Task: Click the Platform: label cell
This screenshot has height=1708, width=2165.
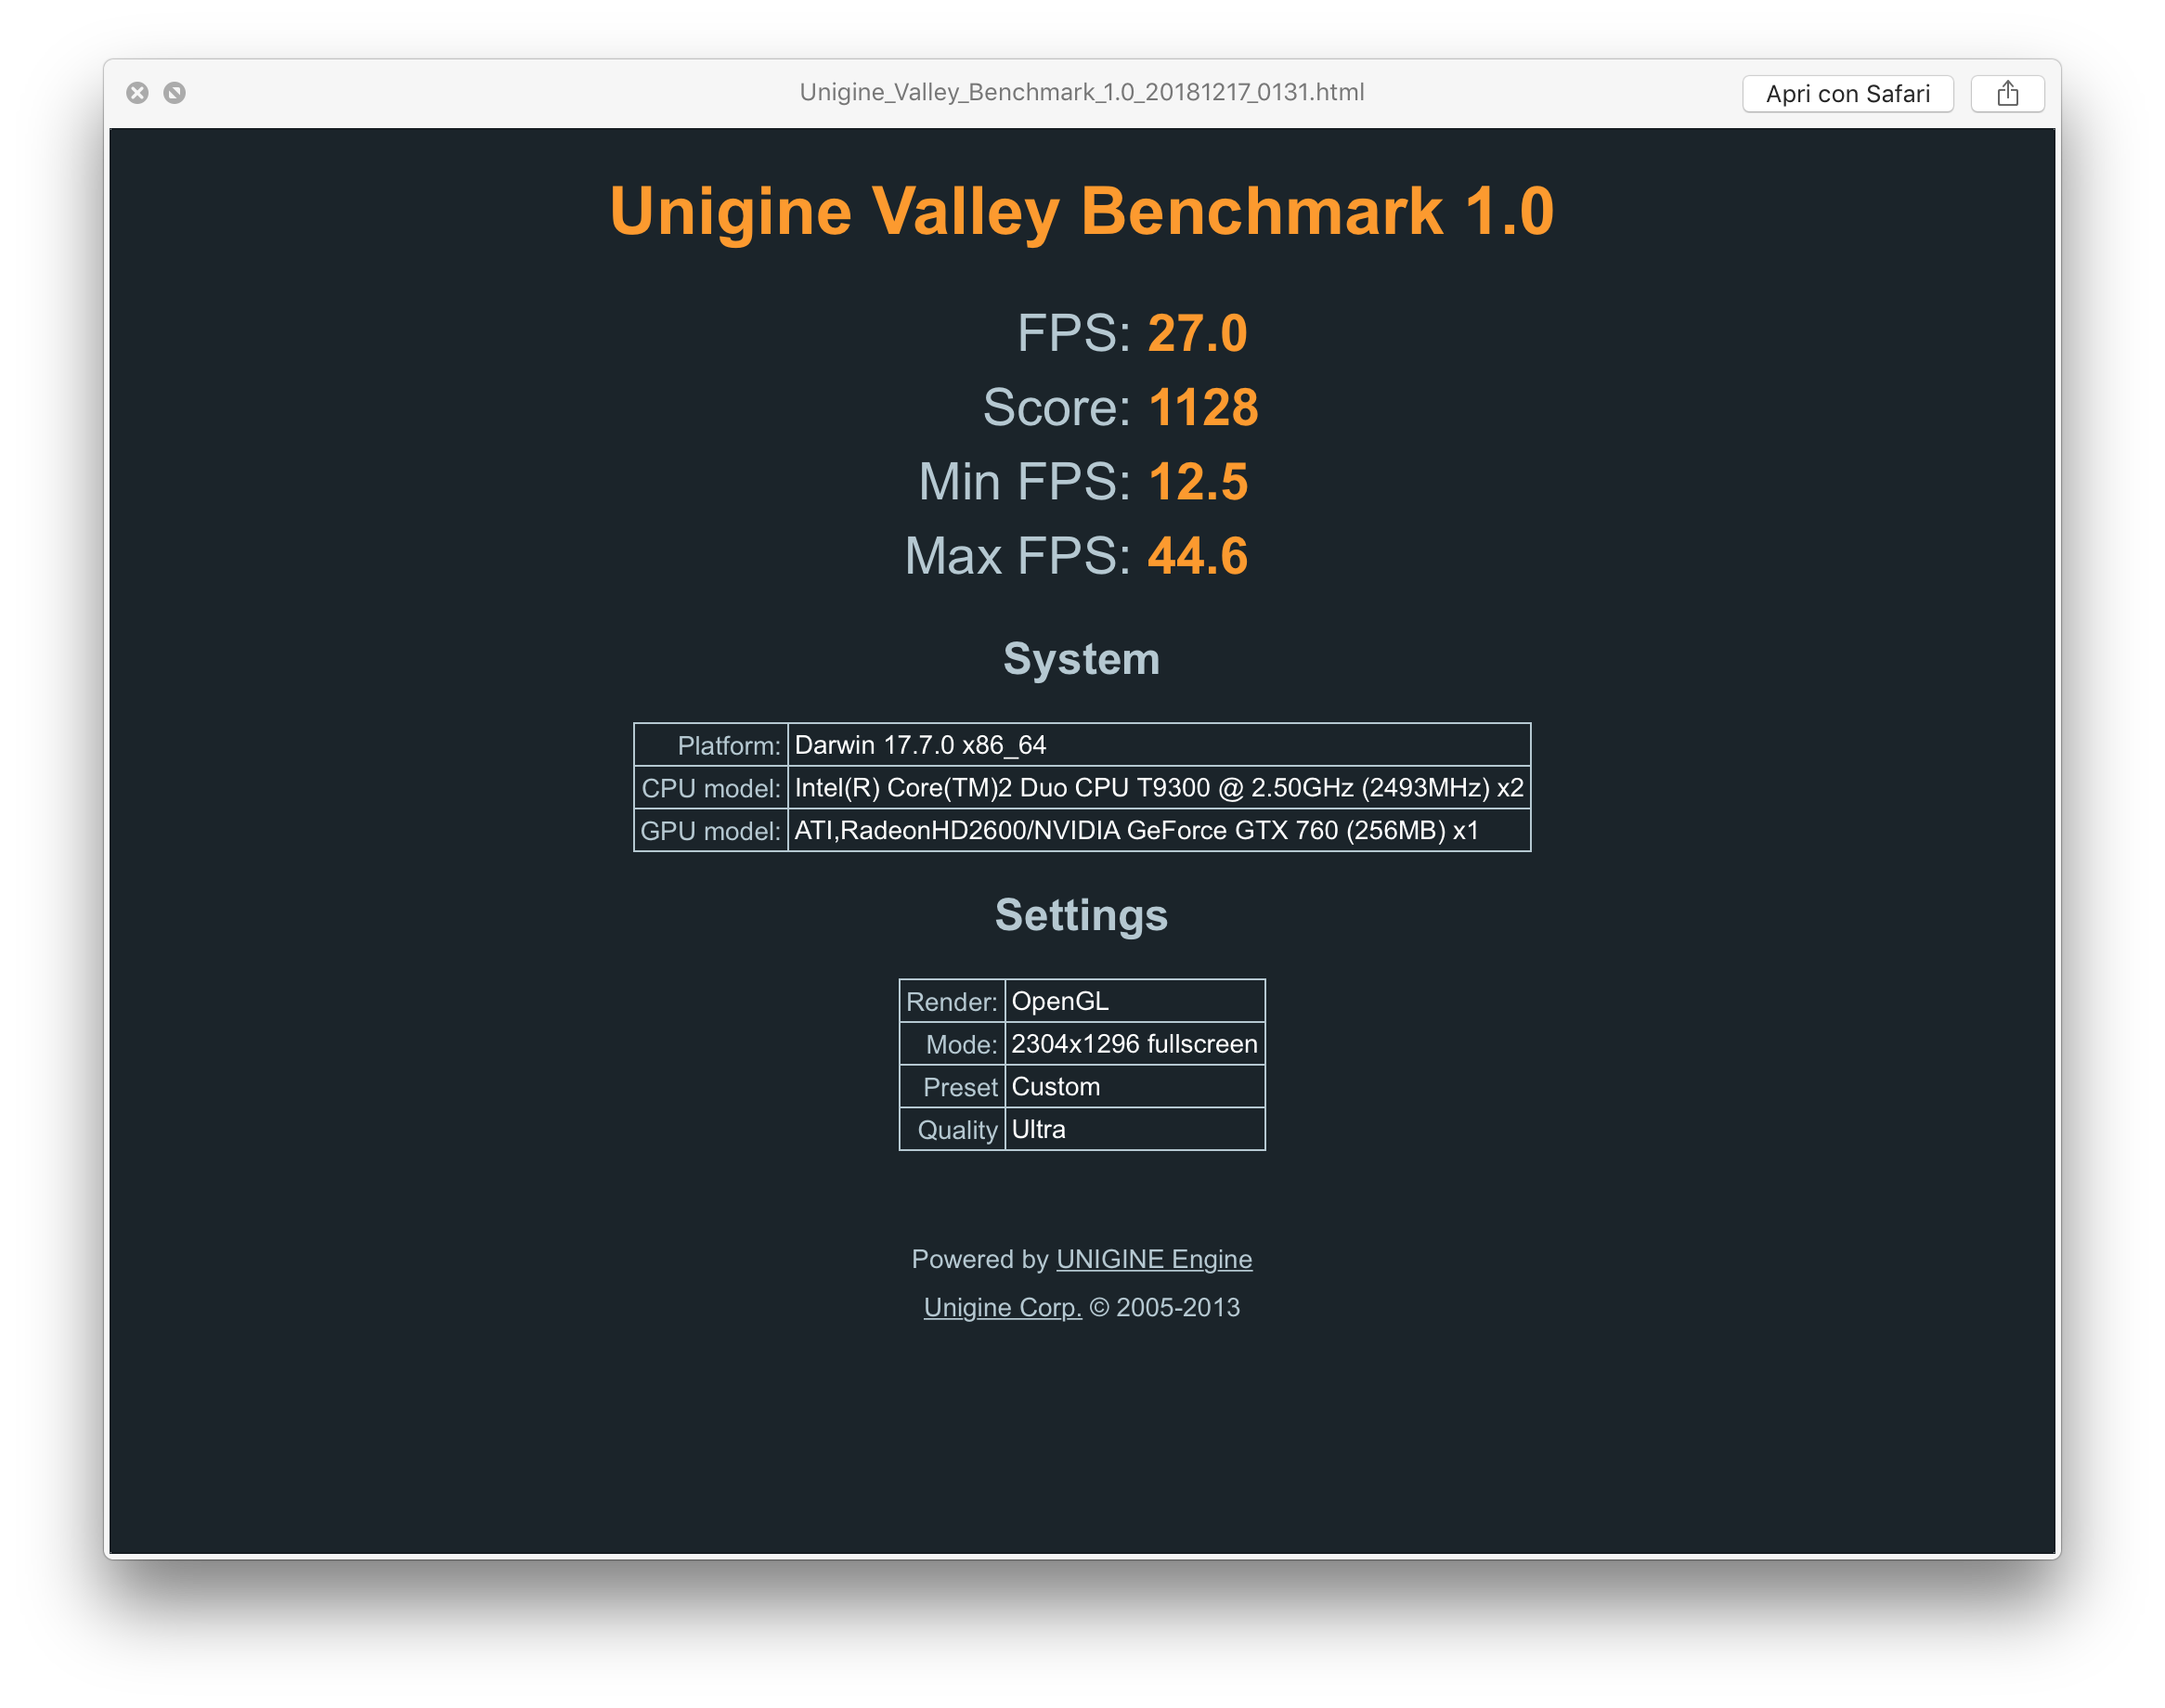Action: pyautogui.click(x=711, y=745)
